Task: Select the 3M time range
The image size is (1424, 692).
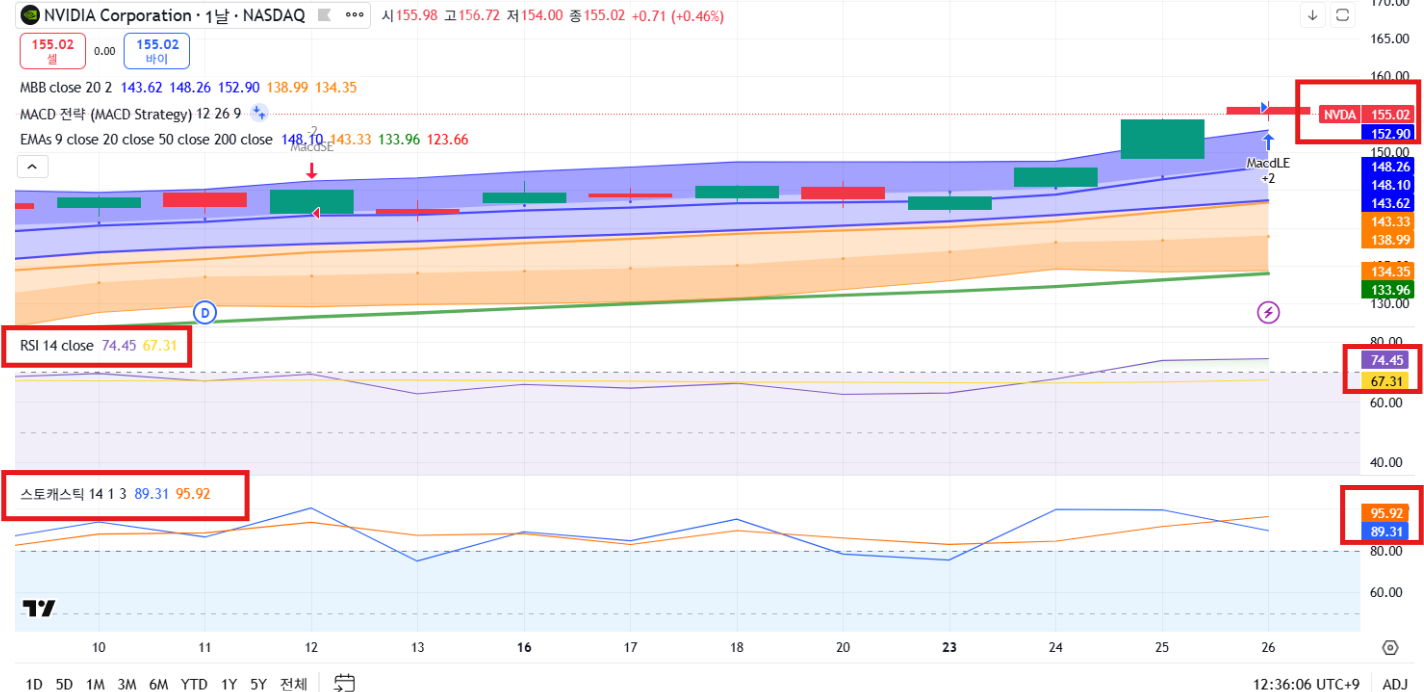Action: pos(126,684)
